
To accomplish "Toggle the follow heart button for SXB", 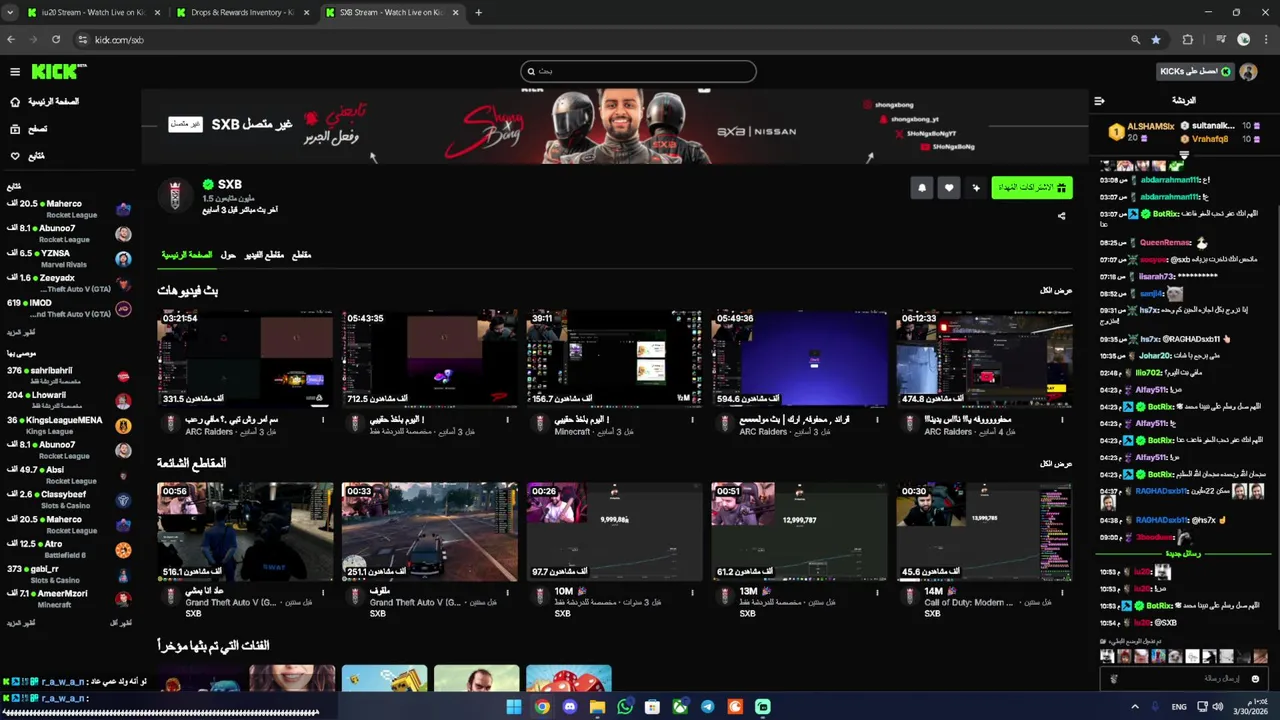I will 949,188.
